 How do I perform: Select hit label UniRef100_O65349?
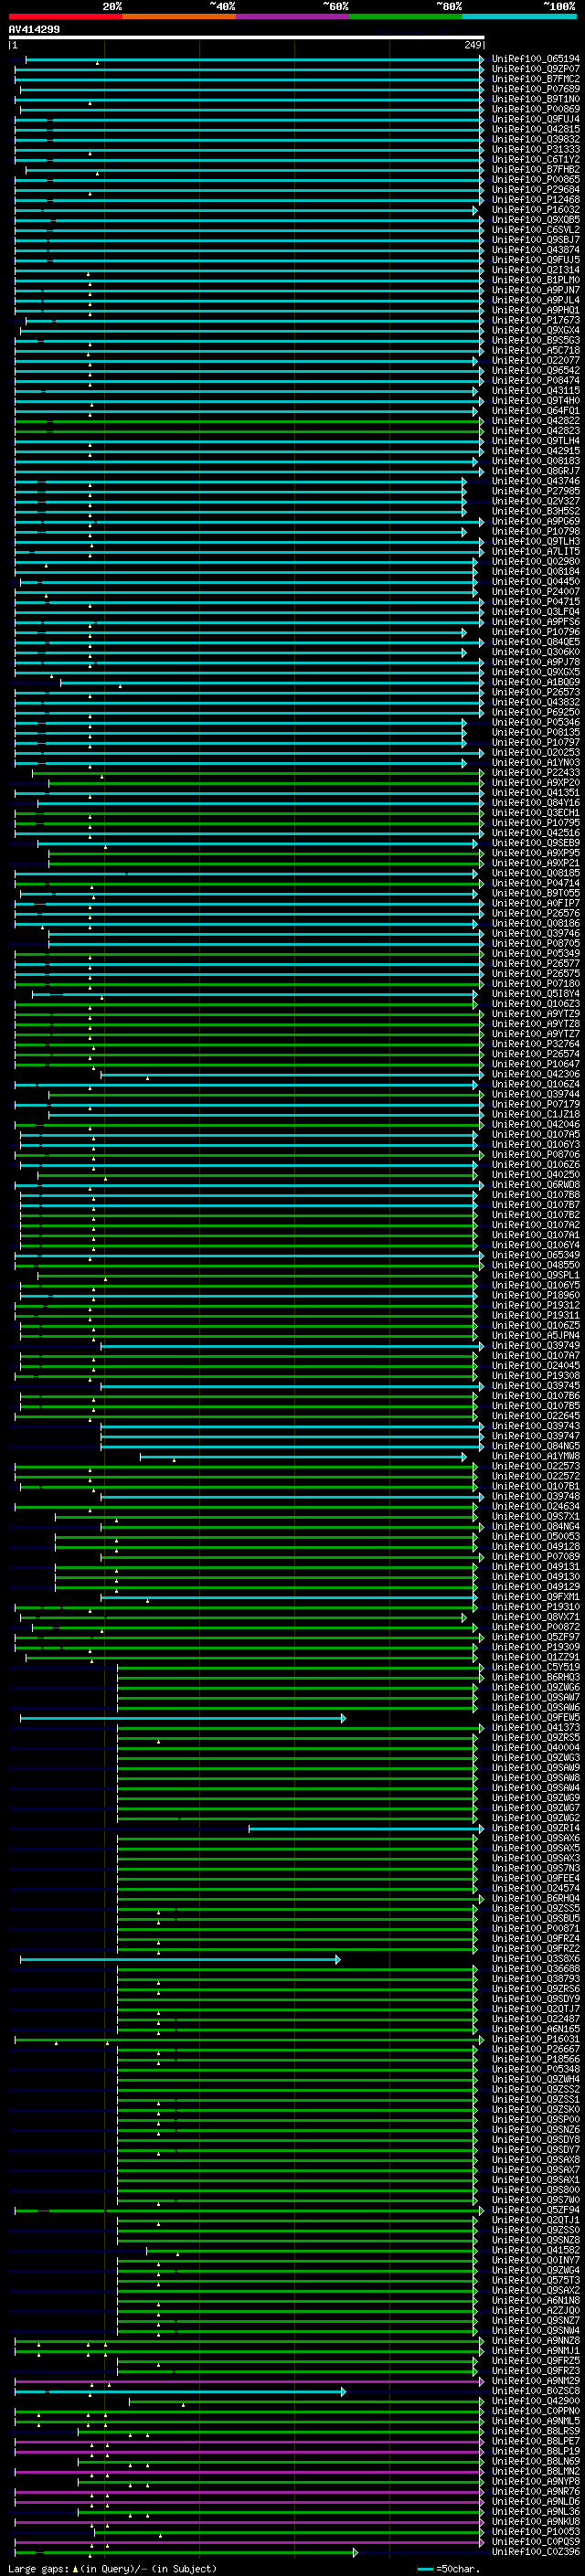(536, 1255)
